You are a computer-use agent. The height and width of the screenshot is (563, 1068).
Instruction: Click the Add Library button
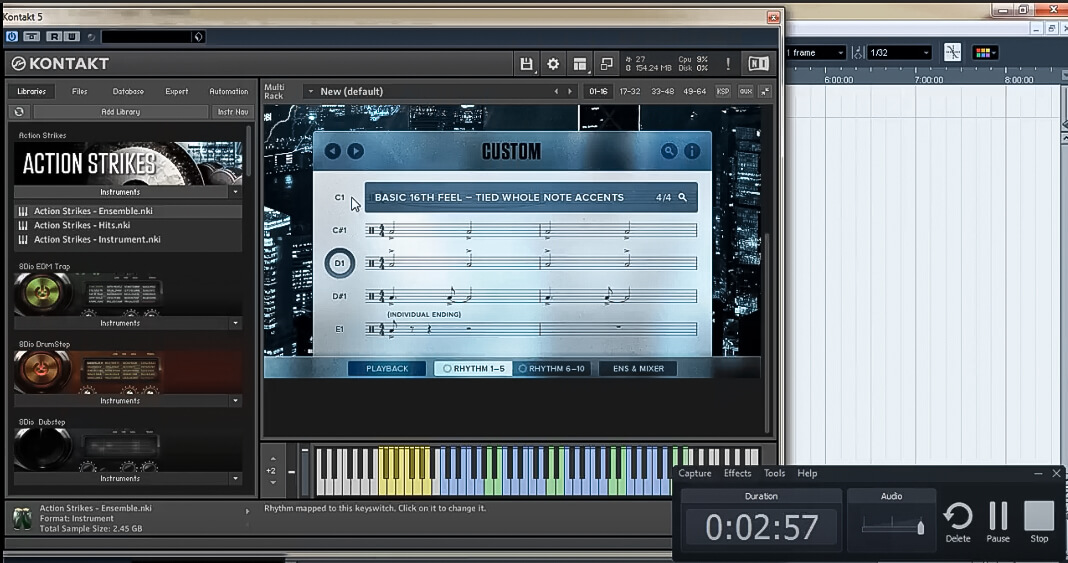[121, 112]
